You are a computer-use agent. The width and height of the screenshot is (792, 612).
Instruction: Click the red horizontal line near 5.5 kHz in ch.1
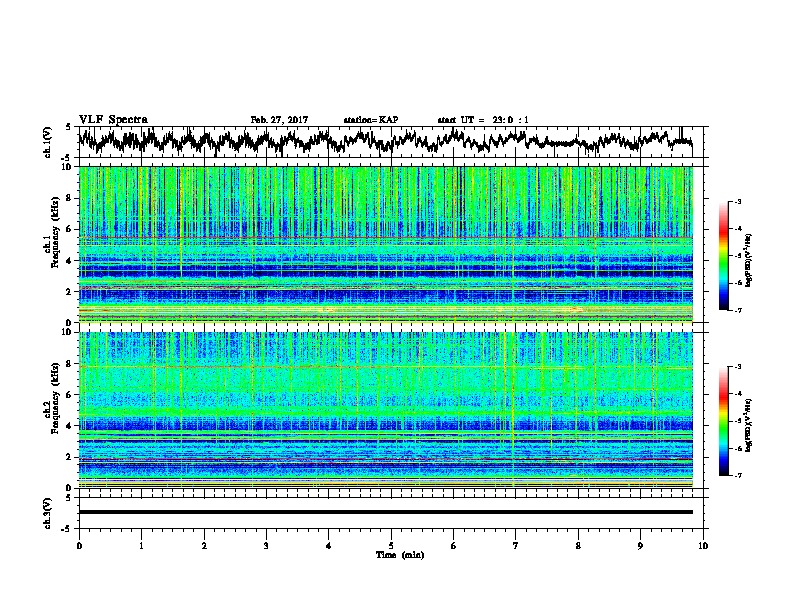(x=386, y=237)
